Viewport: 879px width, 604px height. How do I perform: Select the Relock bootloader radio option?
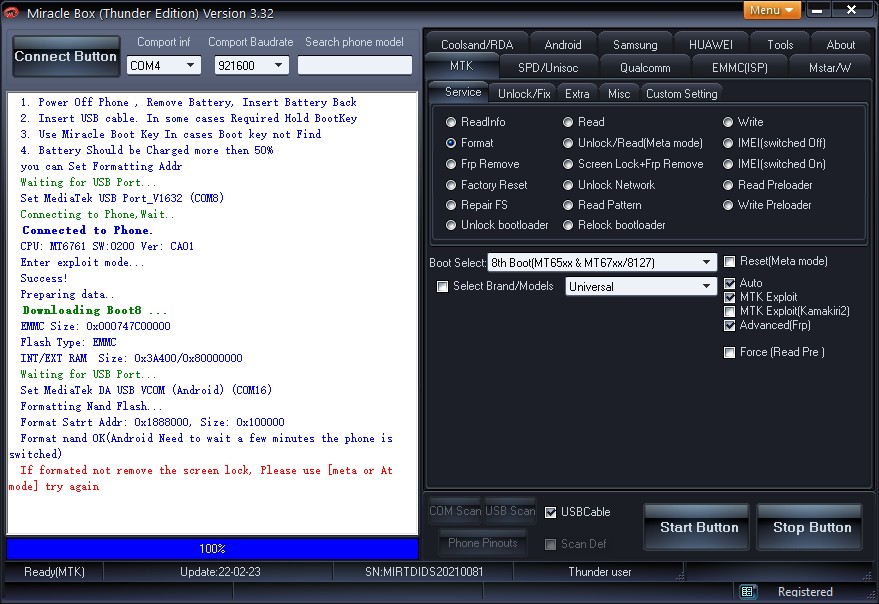click(x=614, y=225)
